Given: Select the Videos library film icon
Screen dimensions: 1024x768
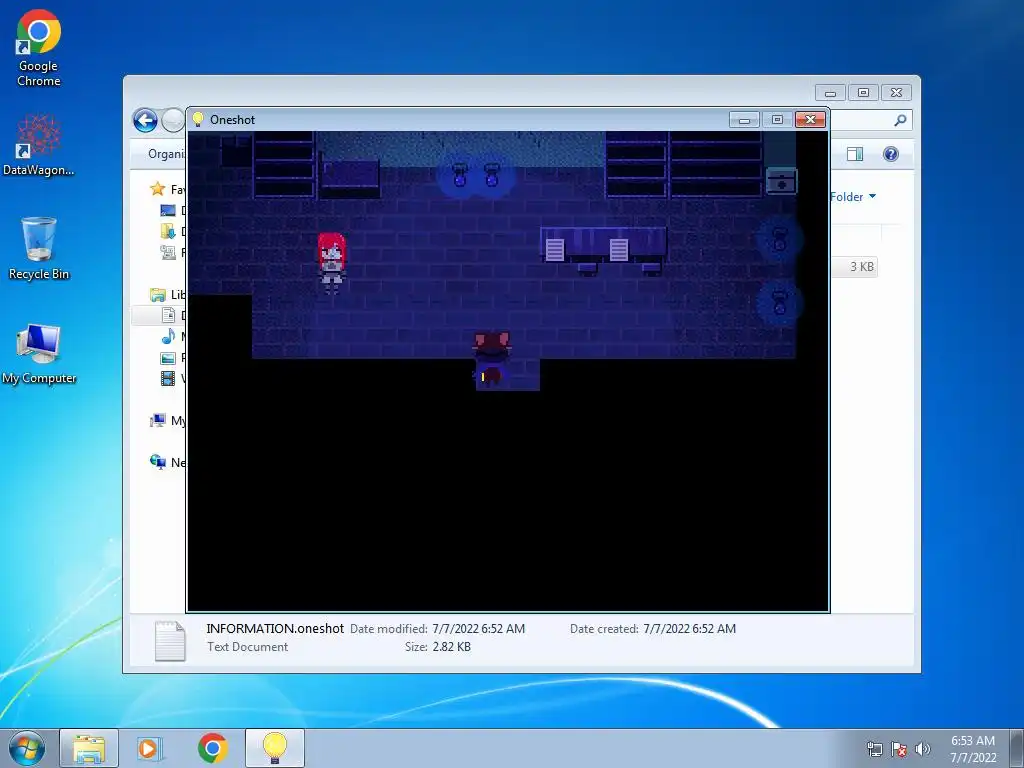Looking at the screenshot, I should [168, 378].
